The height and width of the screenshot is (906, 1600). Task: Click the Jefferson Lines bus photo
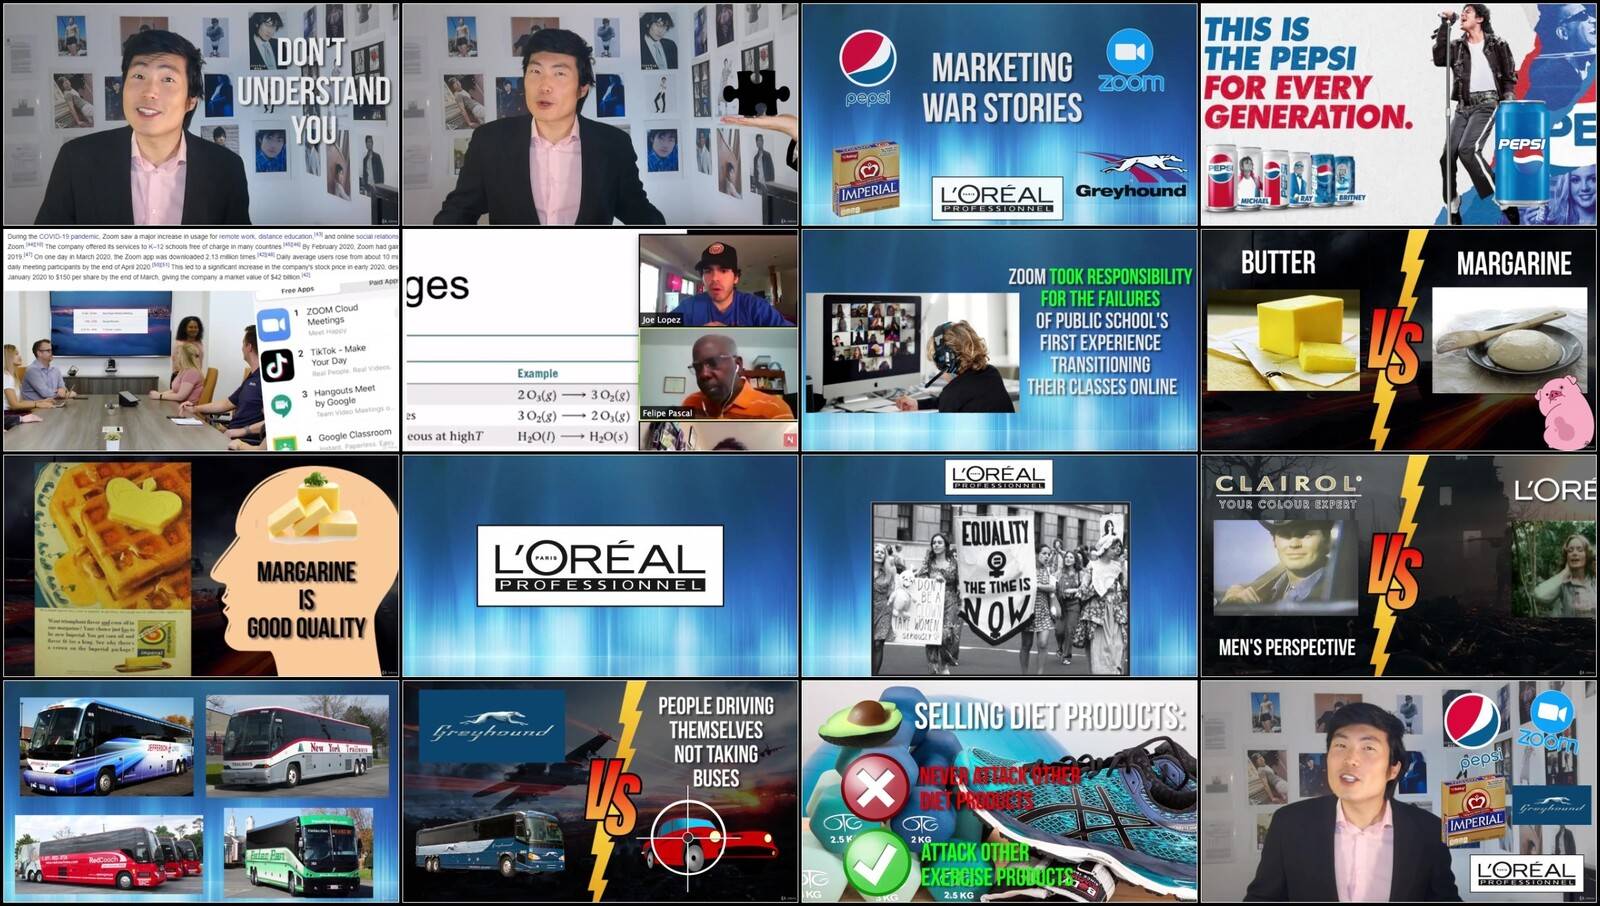[x=107, y=745]
